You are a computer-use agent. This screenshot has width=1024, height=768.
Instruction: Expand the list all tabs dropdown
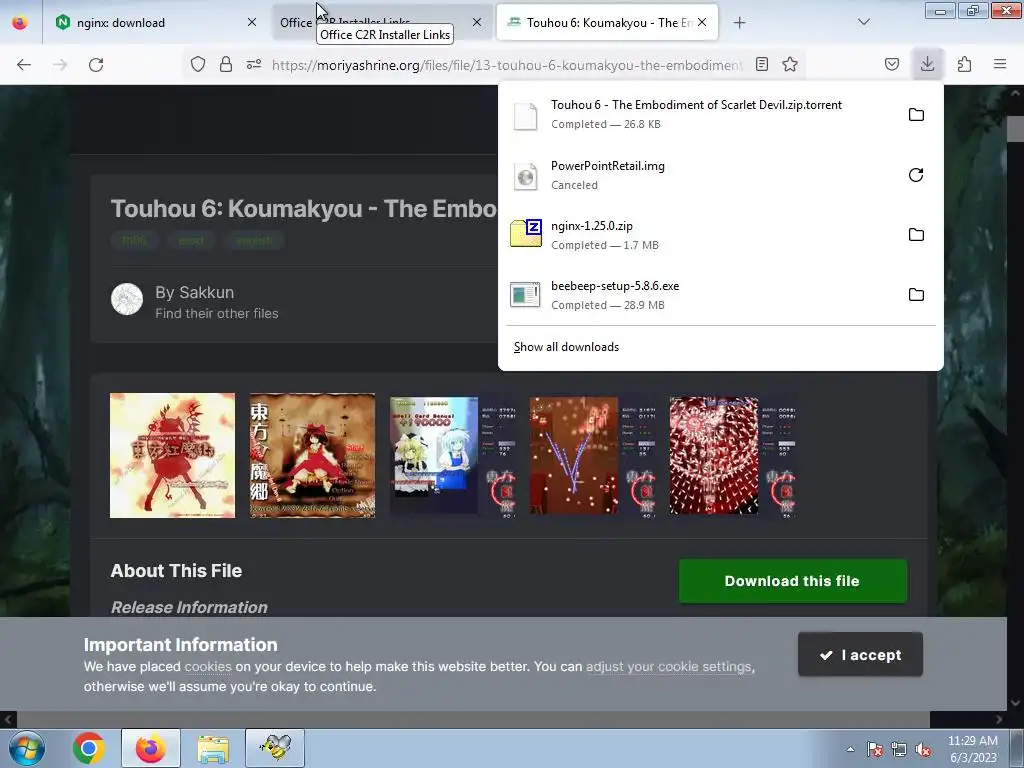[x=863, y=23]
